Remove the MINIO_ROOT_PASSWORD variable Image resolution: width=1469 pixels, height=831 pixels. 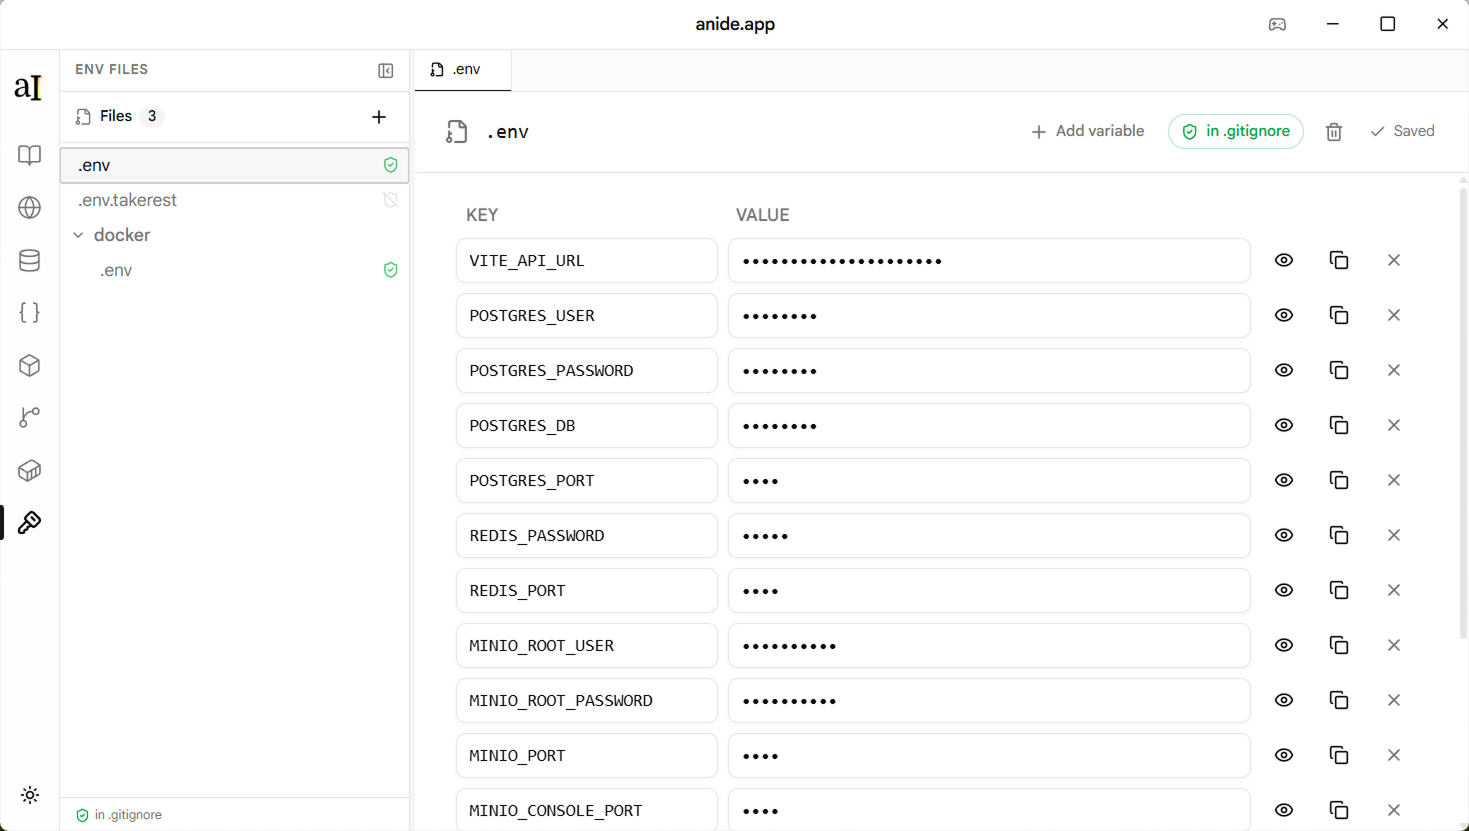(x=1394, y=700)
